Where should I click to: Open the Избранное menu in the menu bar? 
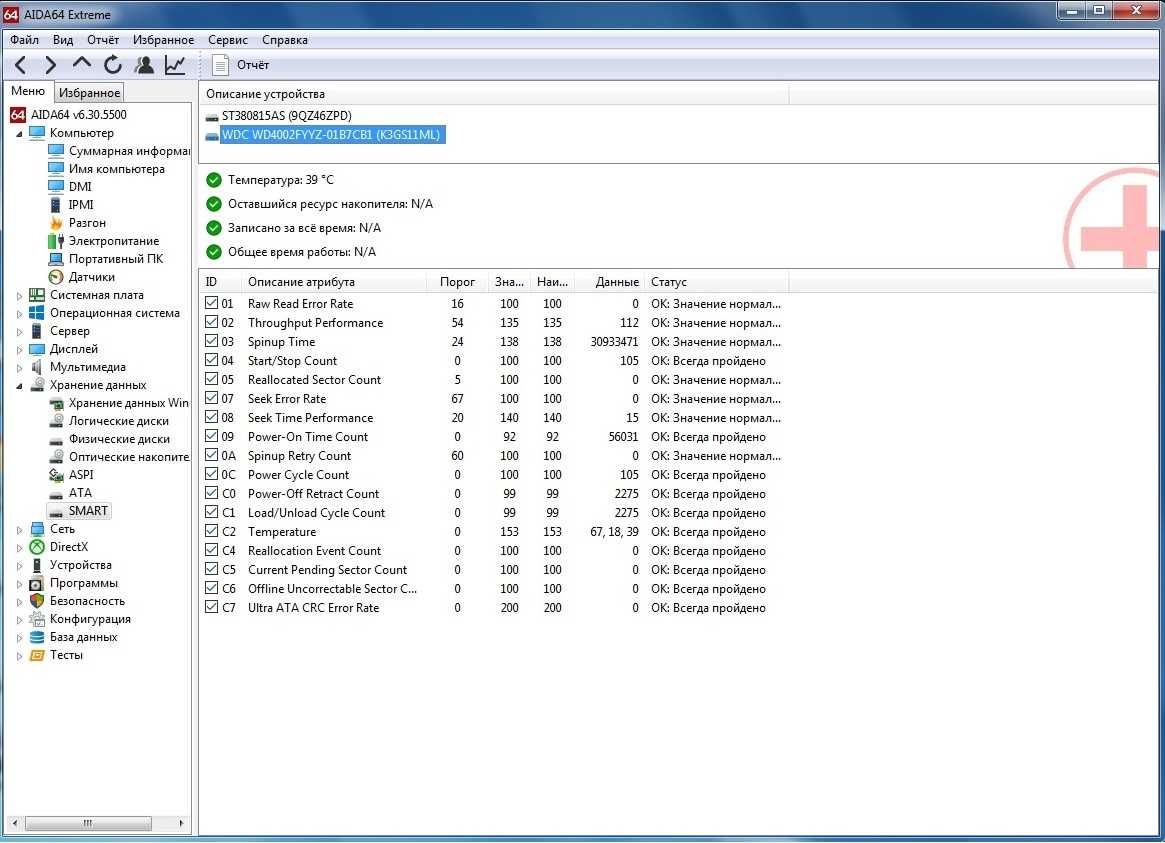pos(163,40)
